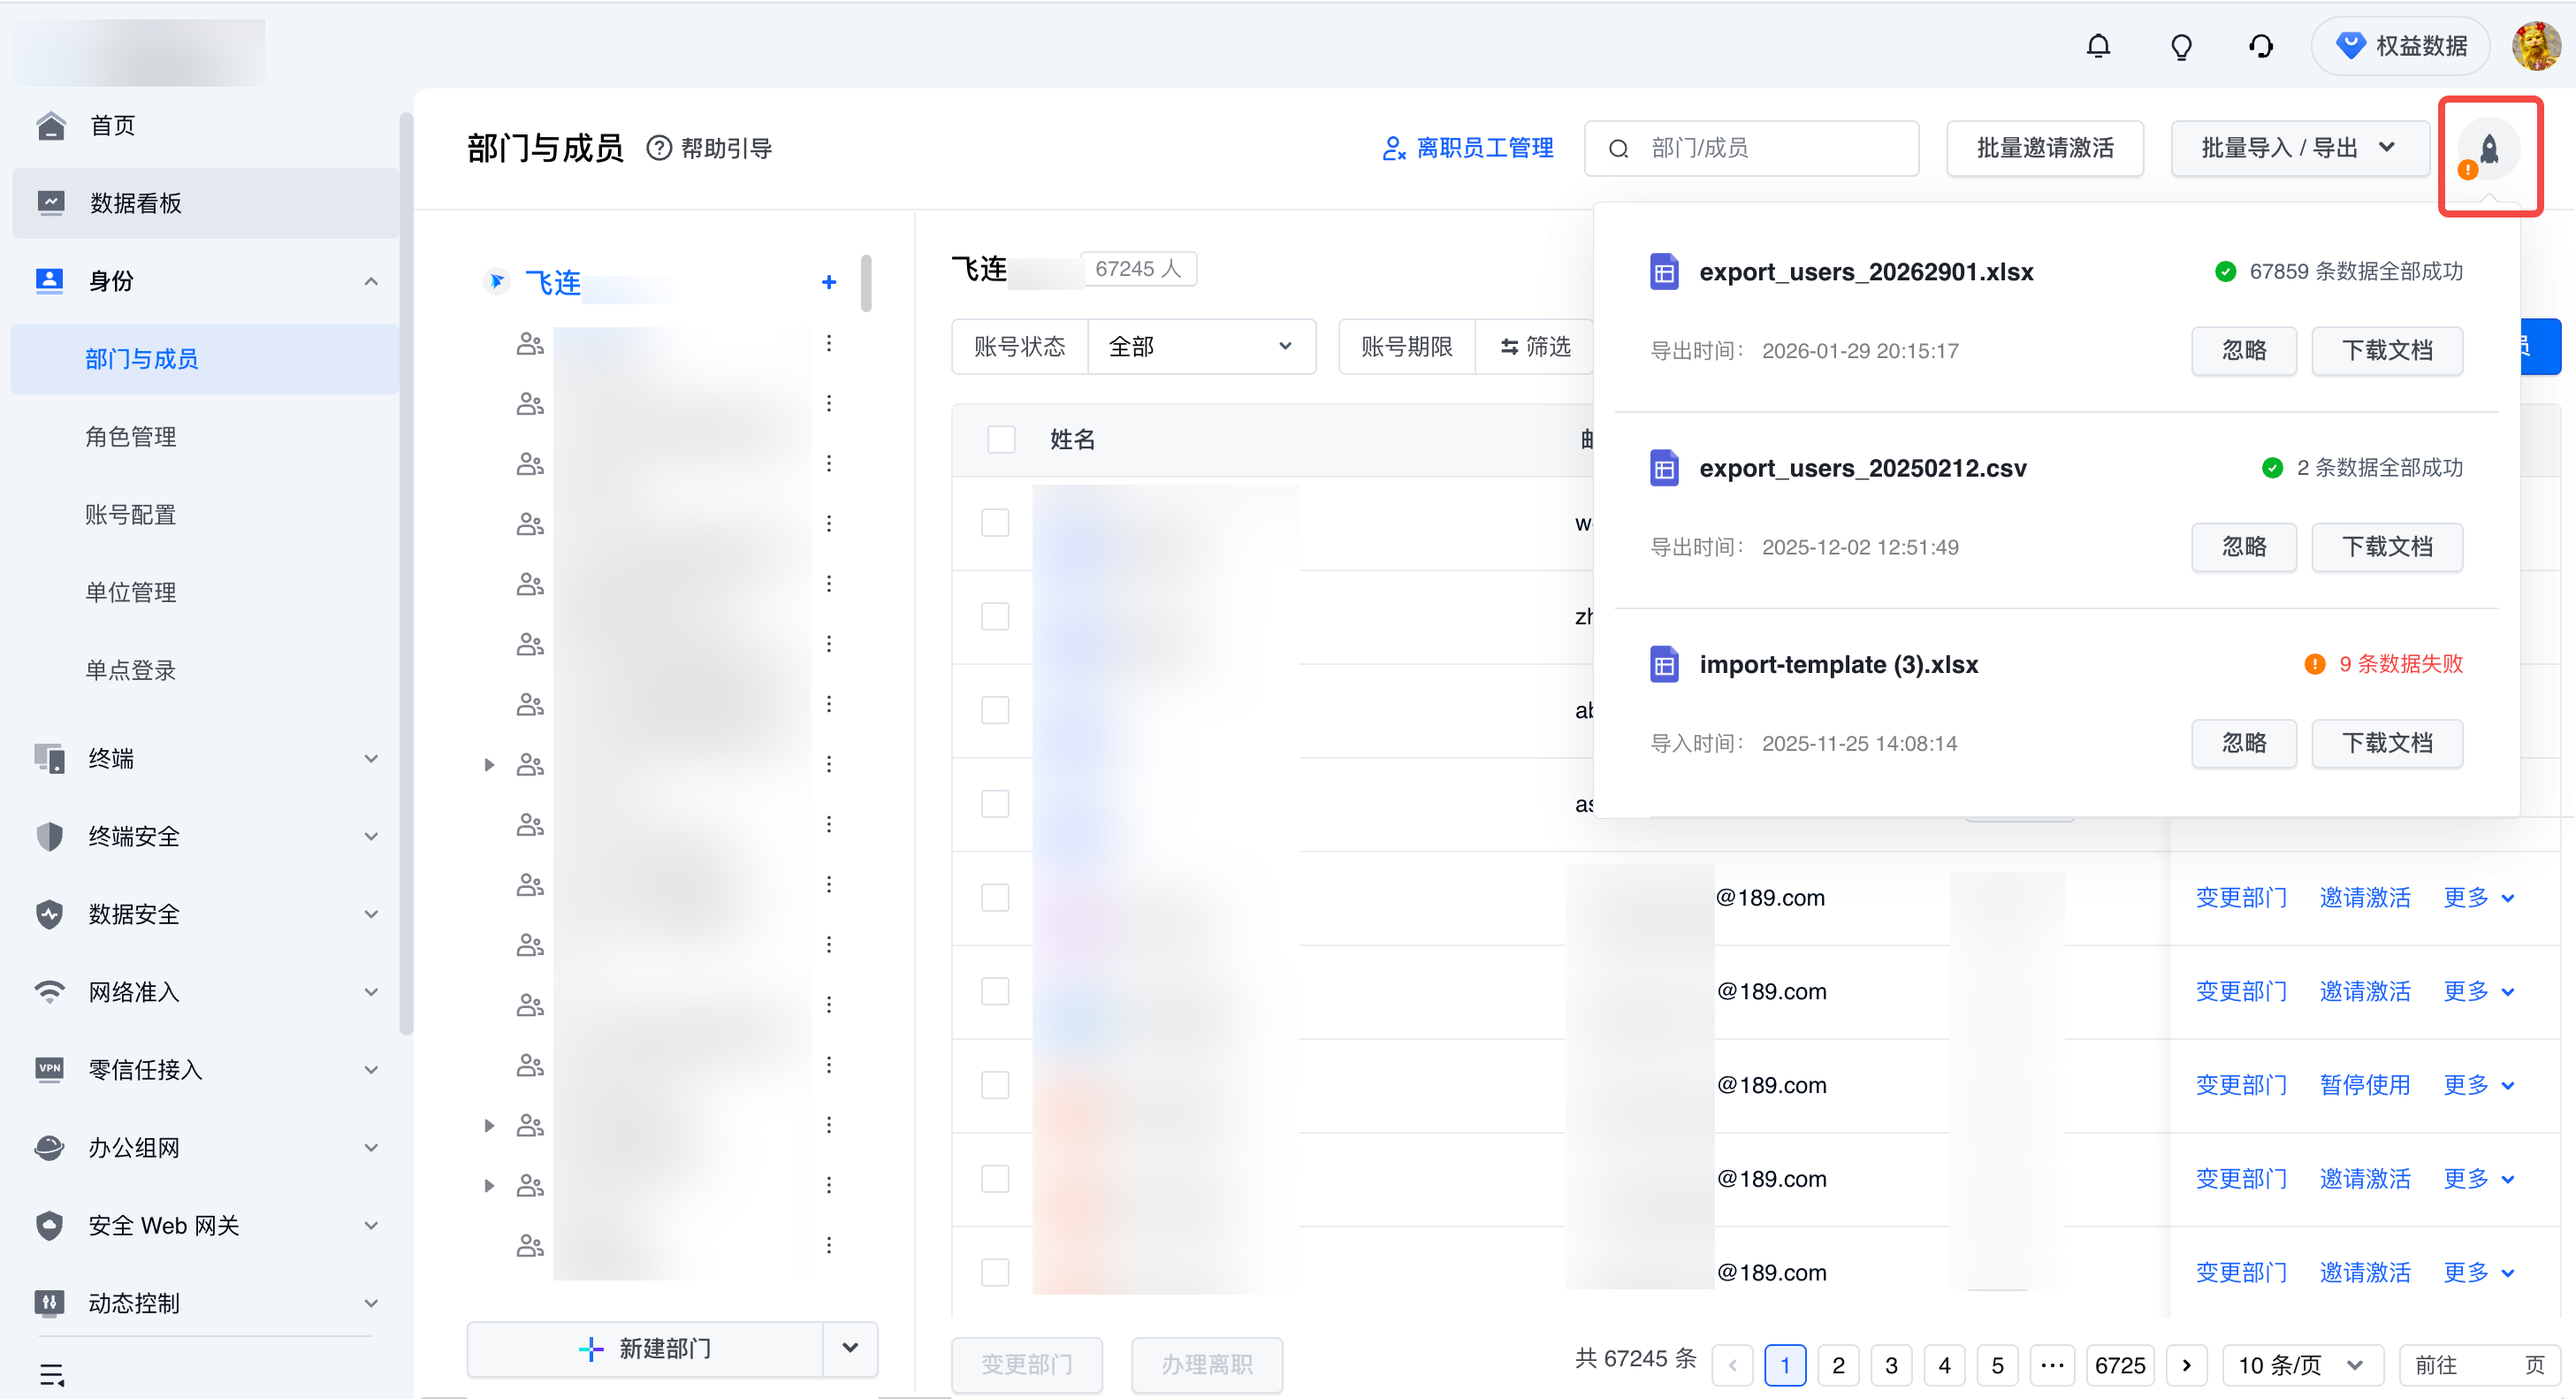Viewport: 2576px width, 1399px height.
Task: Check the second member row checkbox
Action: [x=995, y=617]
